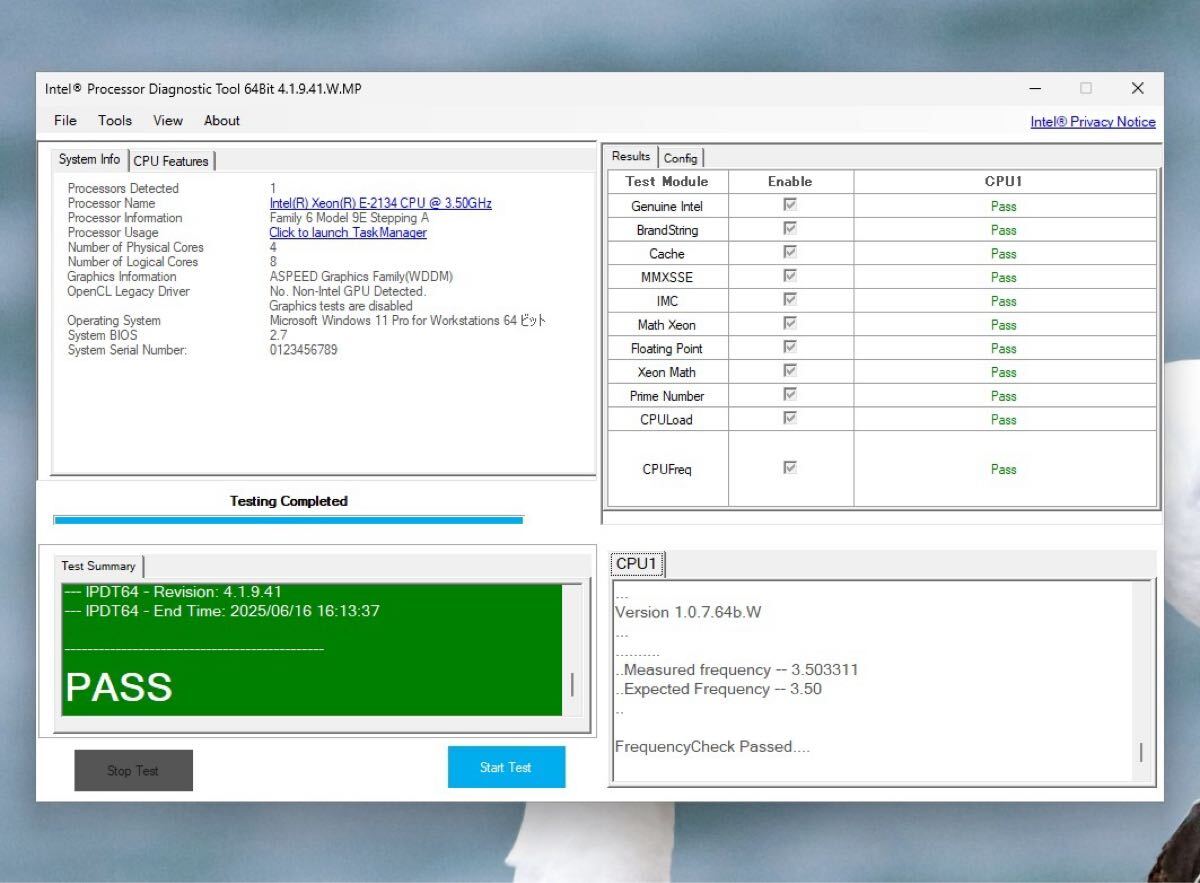Click the System Serial Number value 0123456789

[x=303, y=350]
